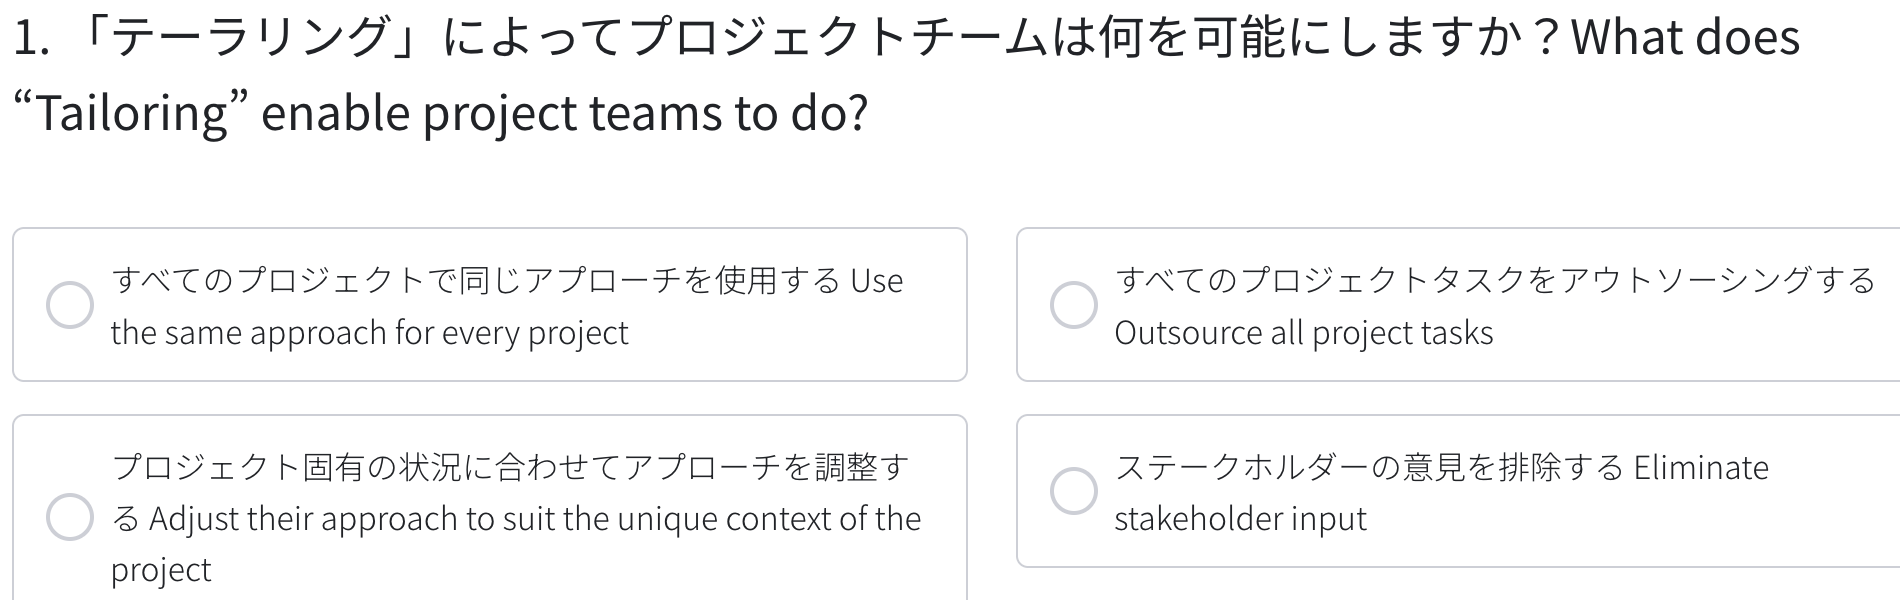
Task: Click the question number '1.'
Action: tap(32, 38)
